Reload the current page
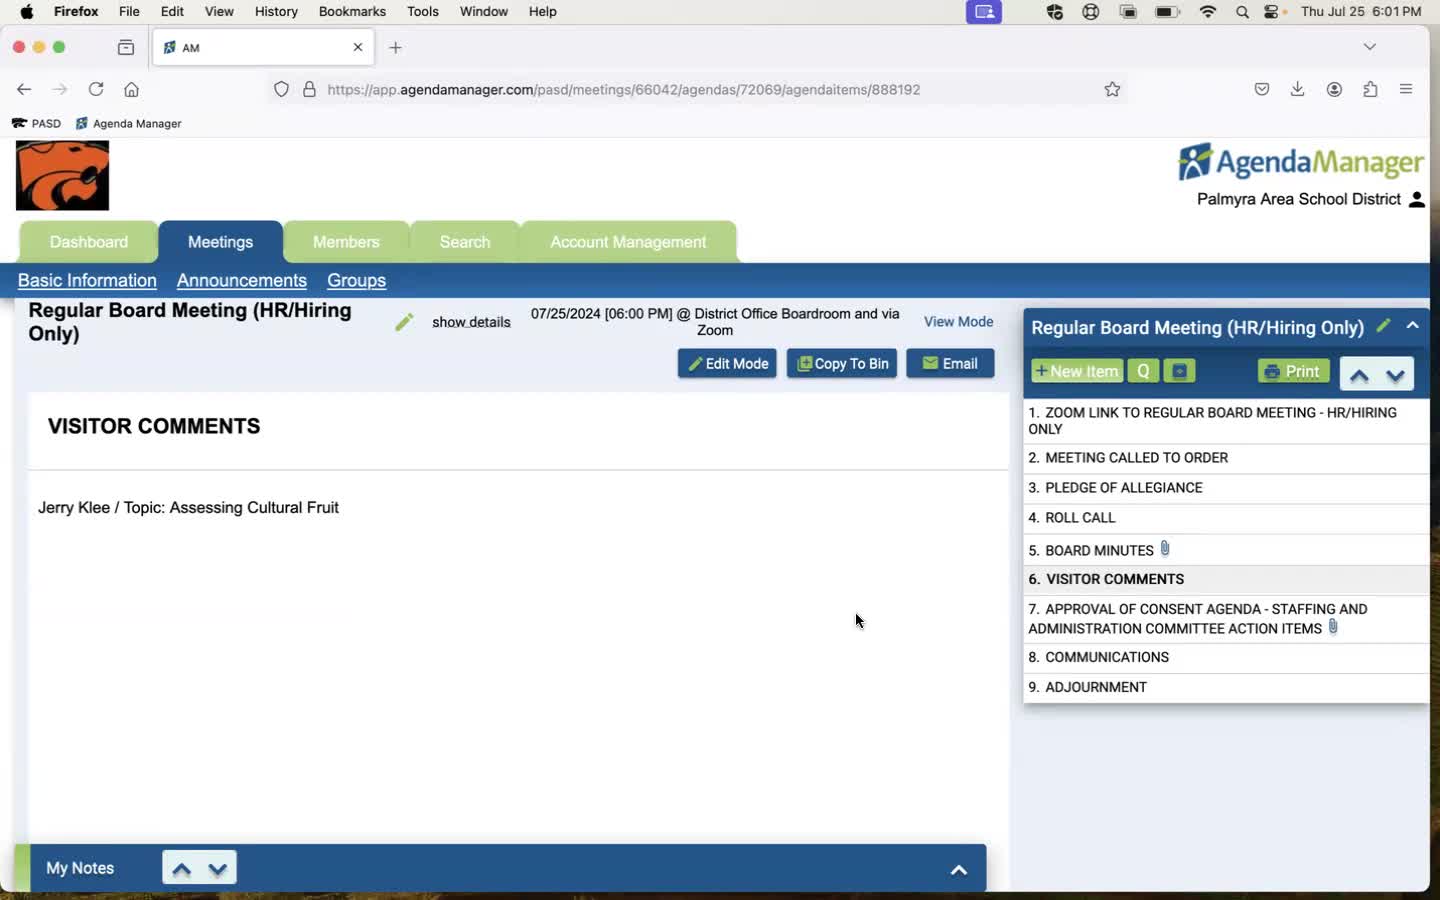Screen dimensions: 1440x900 (96, 89)
